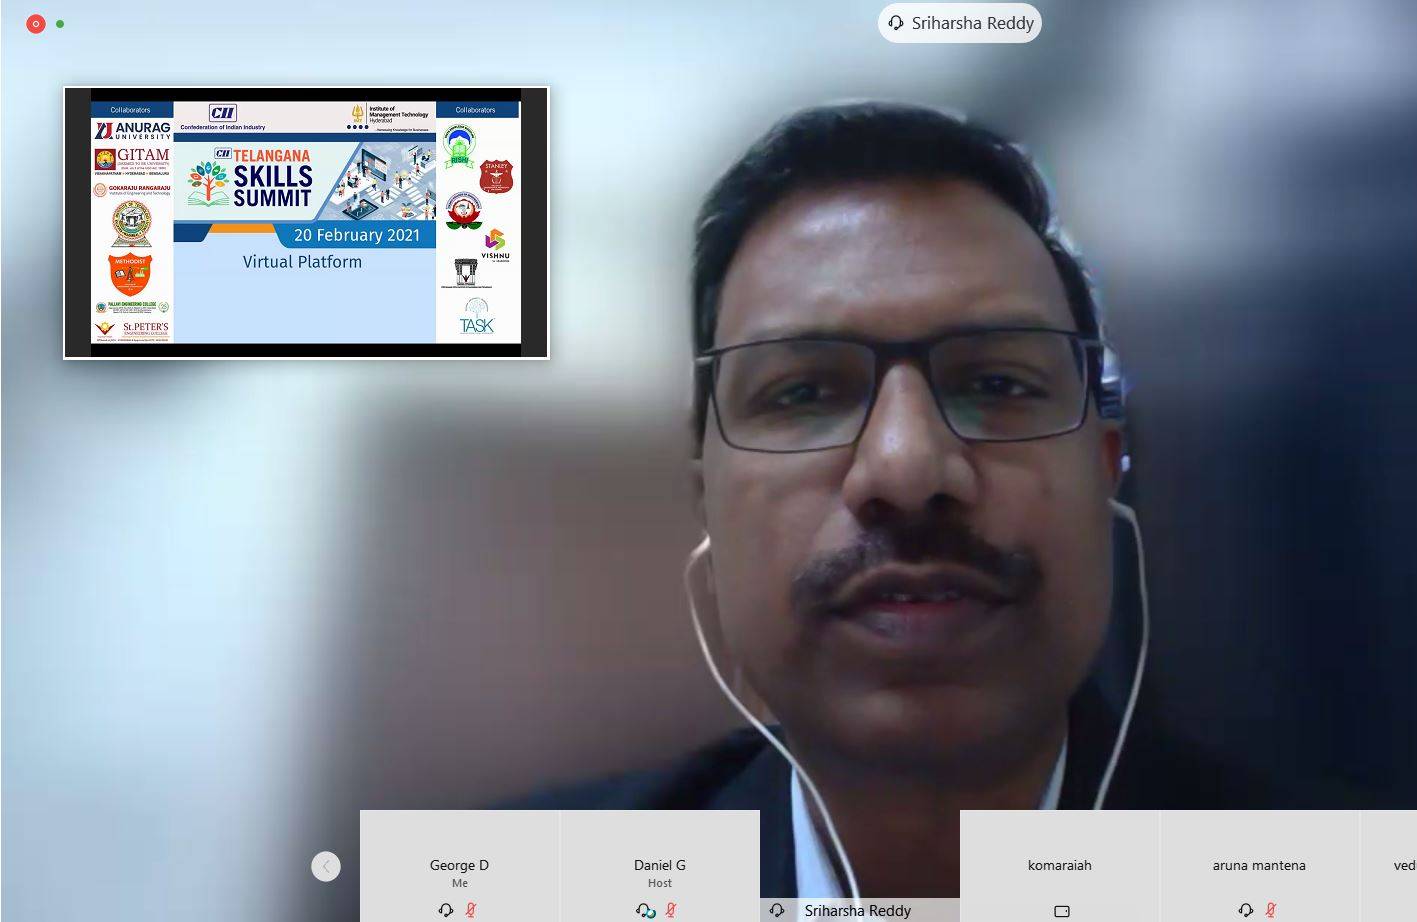Click the headset icon in Sriharsha Reddy badge
The width and height of the screenshot is (1417, 922).
tap(896, 23)
